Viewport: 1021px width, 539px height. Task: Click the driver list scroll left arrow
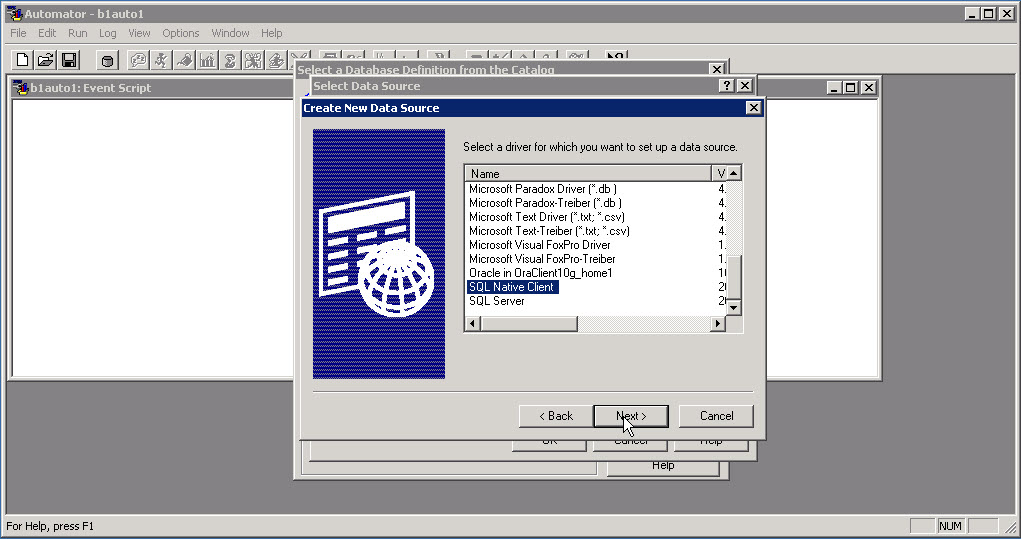[473, 323]
